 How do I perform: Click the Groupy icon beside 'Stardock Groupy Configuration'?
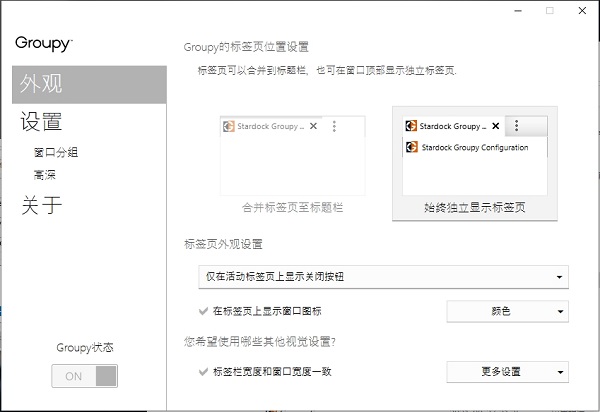(x=411, y=147)
